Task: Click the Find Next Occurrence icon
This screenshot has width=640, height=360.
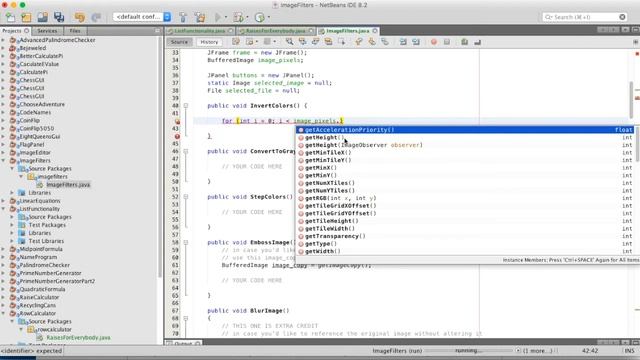Action: 315,42
